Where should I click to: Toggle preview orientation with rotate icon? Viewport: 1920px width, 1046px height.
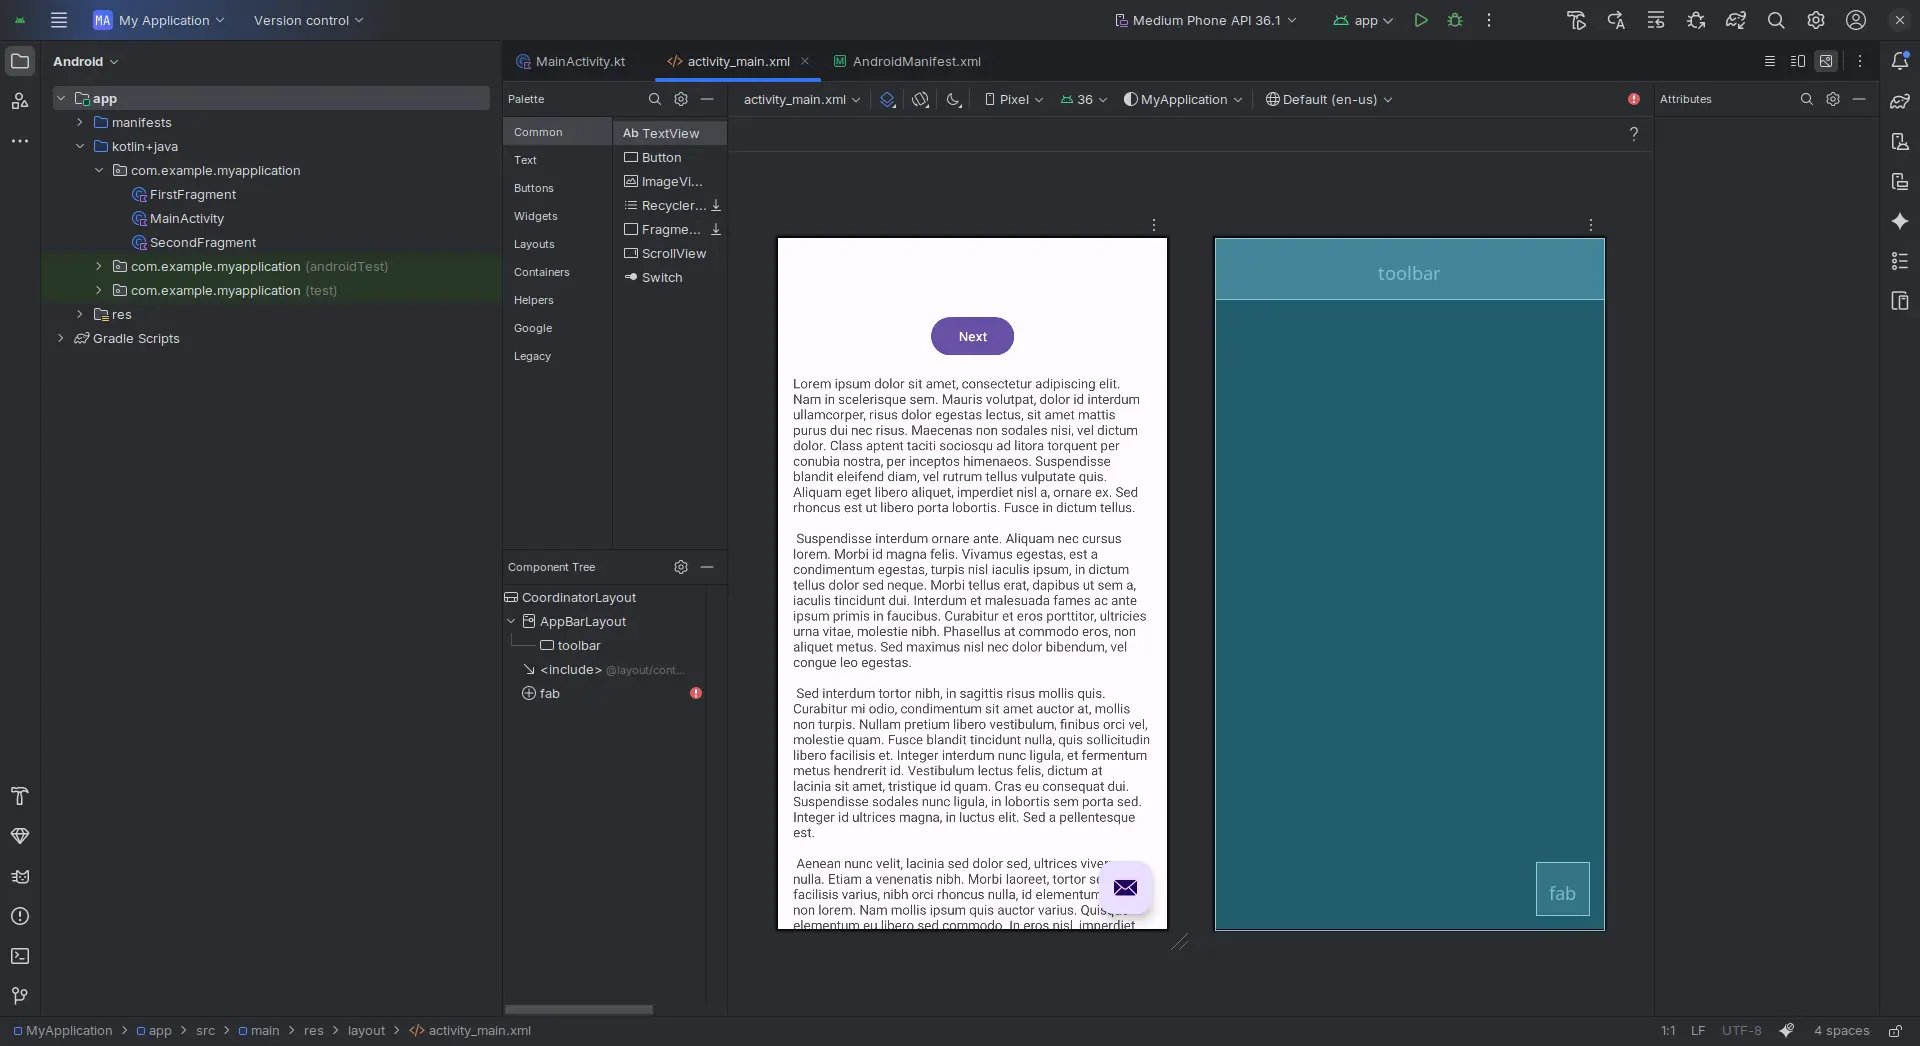[920, 99]
